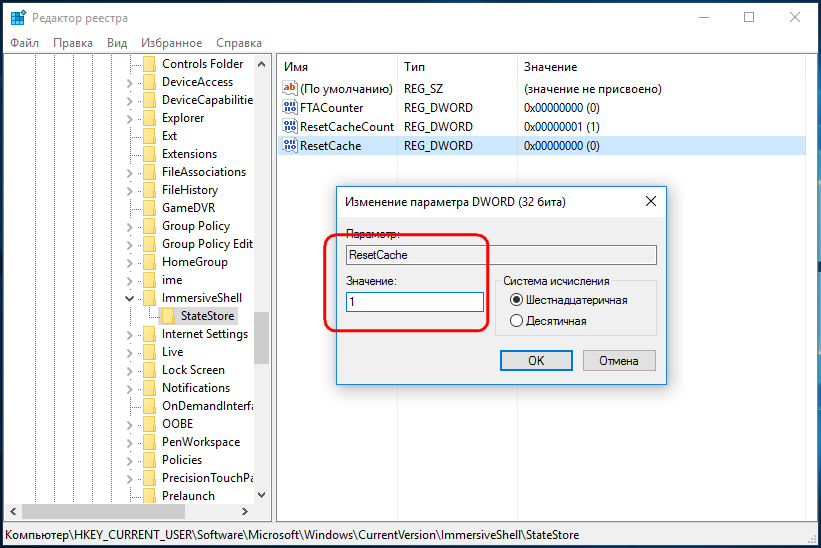This screenshot has width=821, height=548.
Task: Expand the Lock Screen key arrow
Action: point(129,371)
